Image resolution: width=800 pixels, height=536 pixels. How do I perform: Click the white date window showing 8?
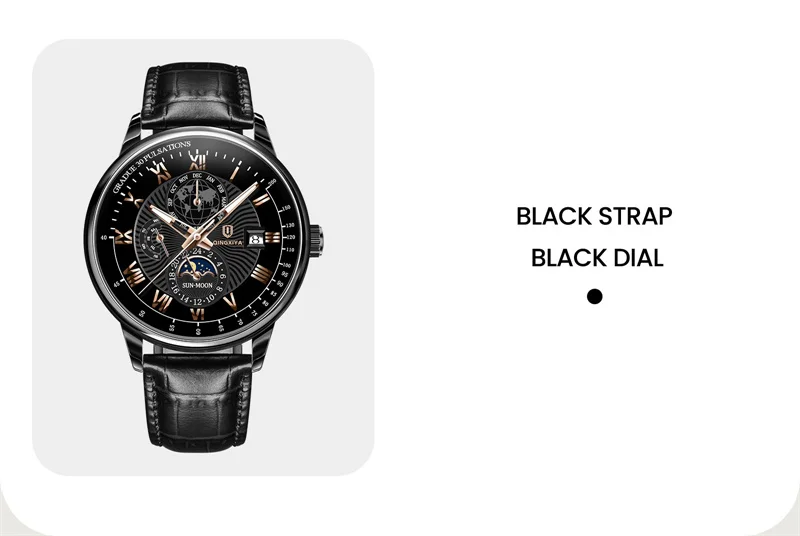click(256, 239)
